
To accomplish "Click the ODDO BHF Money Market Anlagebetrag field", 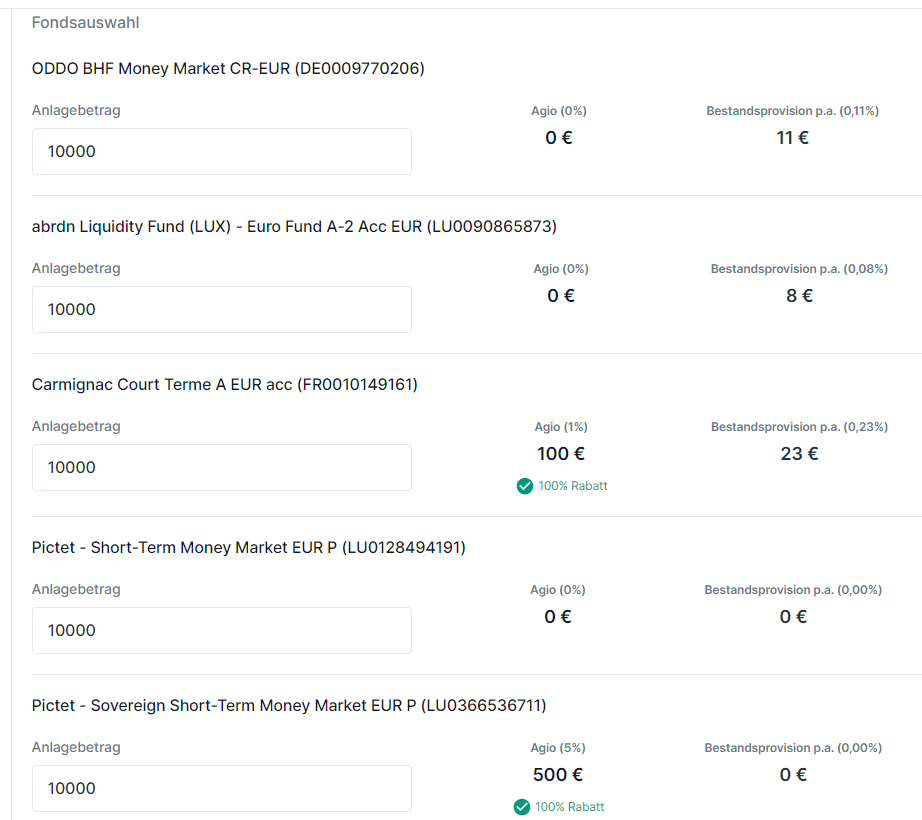I will click(x=221, y=152).
